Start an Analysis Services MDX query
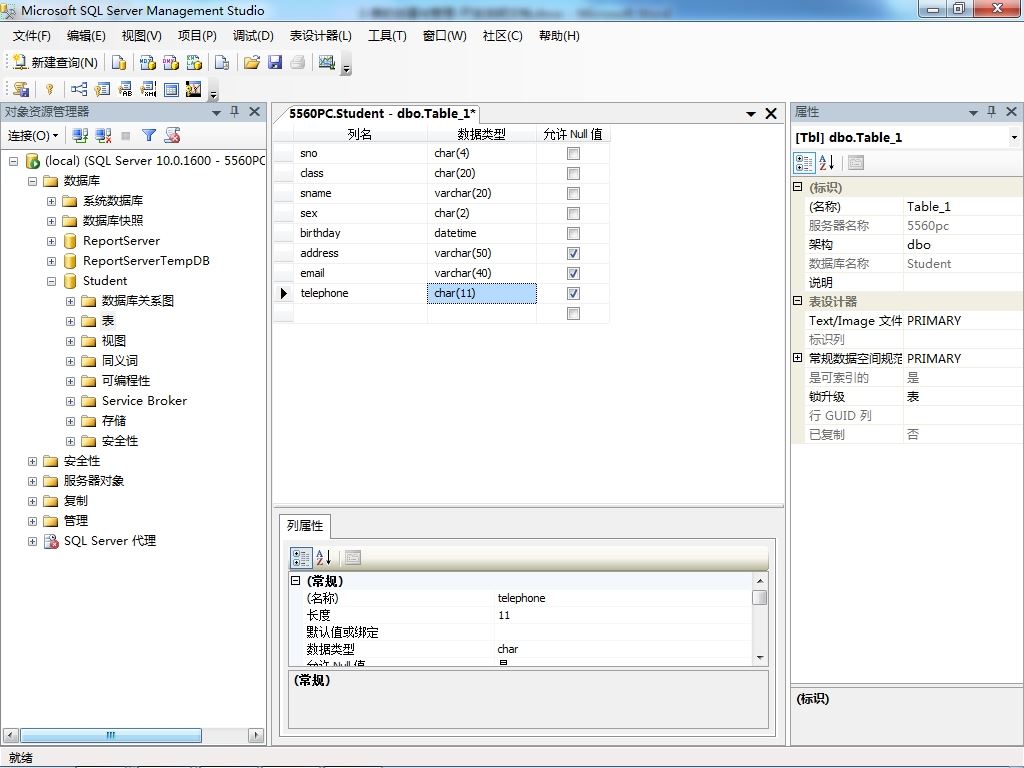This screenshot has height=768, width=1024. coord(148,62)
